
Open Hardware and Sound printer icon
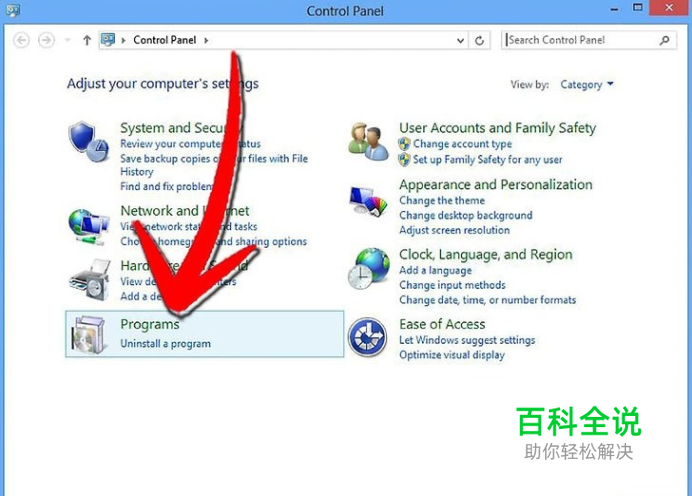(x=90, y=280)
